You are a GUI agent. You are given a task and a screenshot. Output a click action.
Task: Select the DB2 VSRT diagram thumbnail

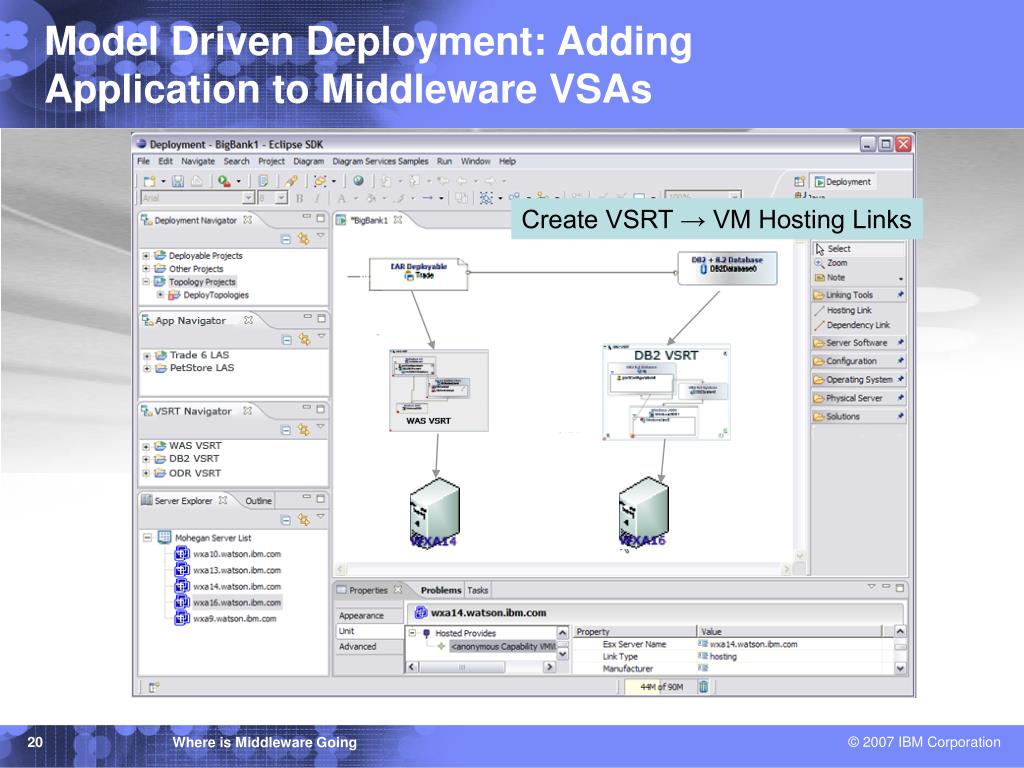point(666,392)
